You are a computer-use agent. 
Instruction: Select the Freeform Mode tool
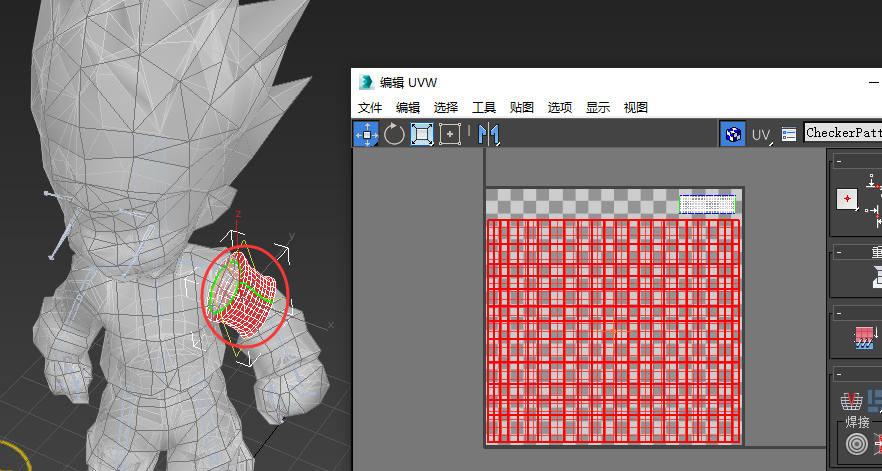449,134
